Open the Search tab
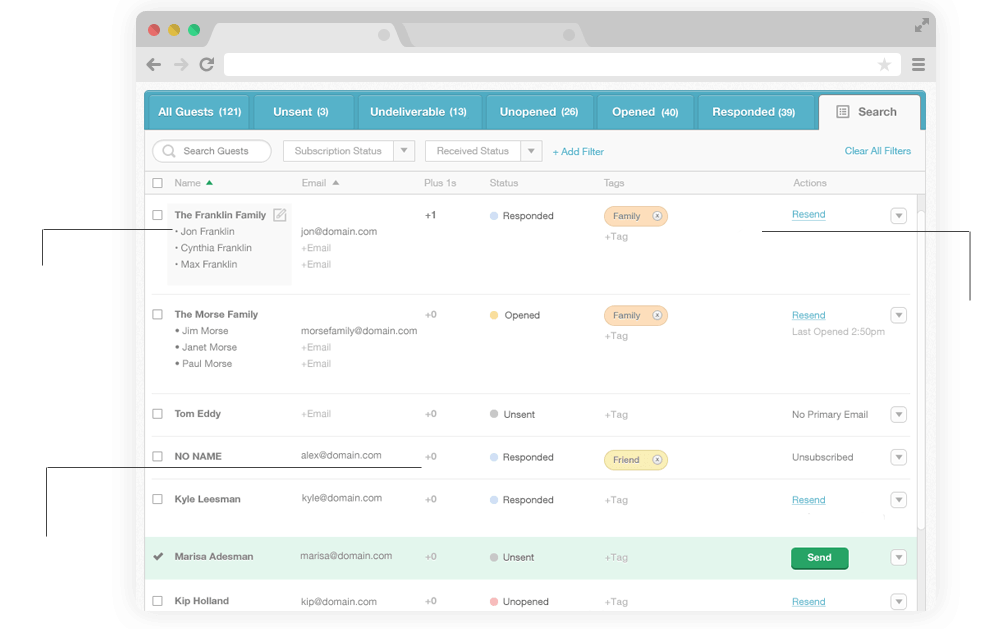Screen dimensions: 991x629 (869, 112)
